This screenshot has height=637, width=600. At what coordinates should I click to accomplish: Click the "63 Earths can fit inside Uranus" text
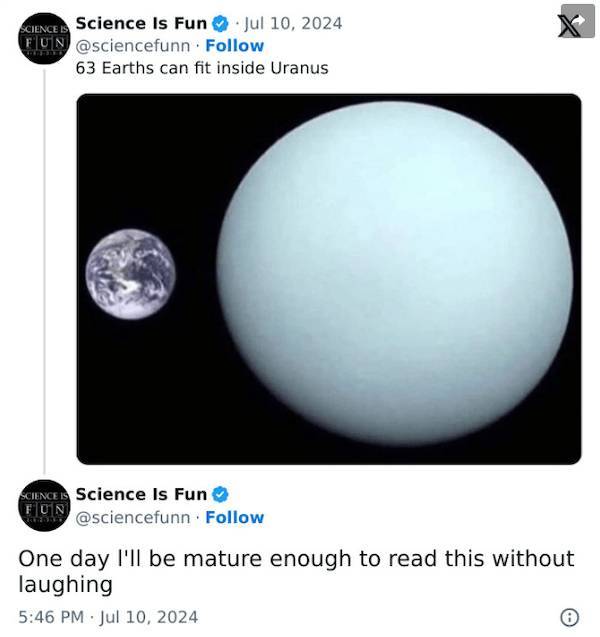[x=201, y=68]
